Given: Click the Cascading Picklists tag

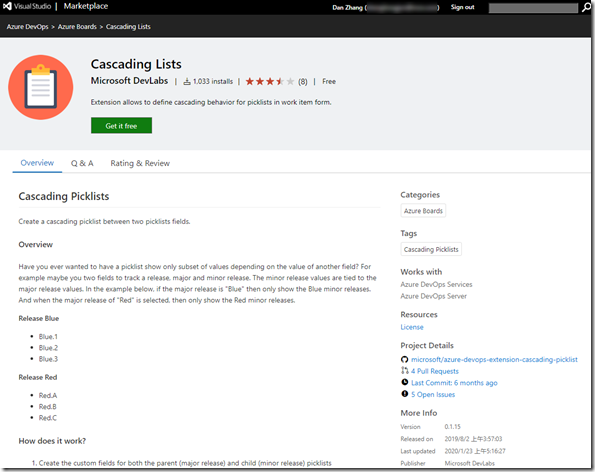Looking at the screenshot, I should coord(431,249).
